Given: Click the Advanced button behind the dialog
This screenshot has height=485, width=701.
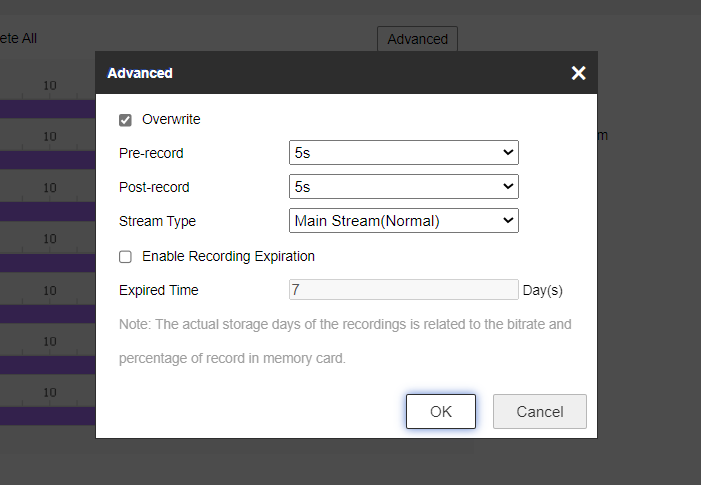Looking at the screenshot, I should [x=417, y=39].
